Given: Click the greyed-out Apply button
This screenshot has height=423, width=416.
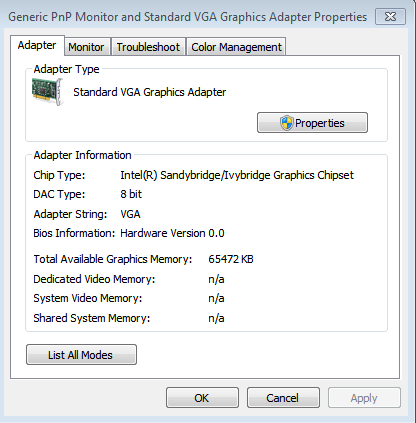Looking at the screenshot, I should click(364, 398).
